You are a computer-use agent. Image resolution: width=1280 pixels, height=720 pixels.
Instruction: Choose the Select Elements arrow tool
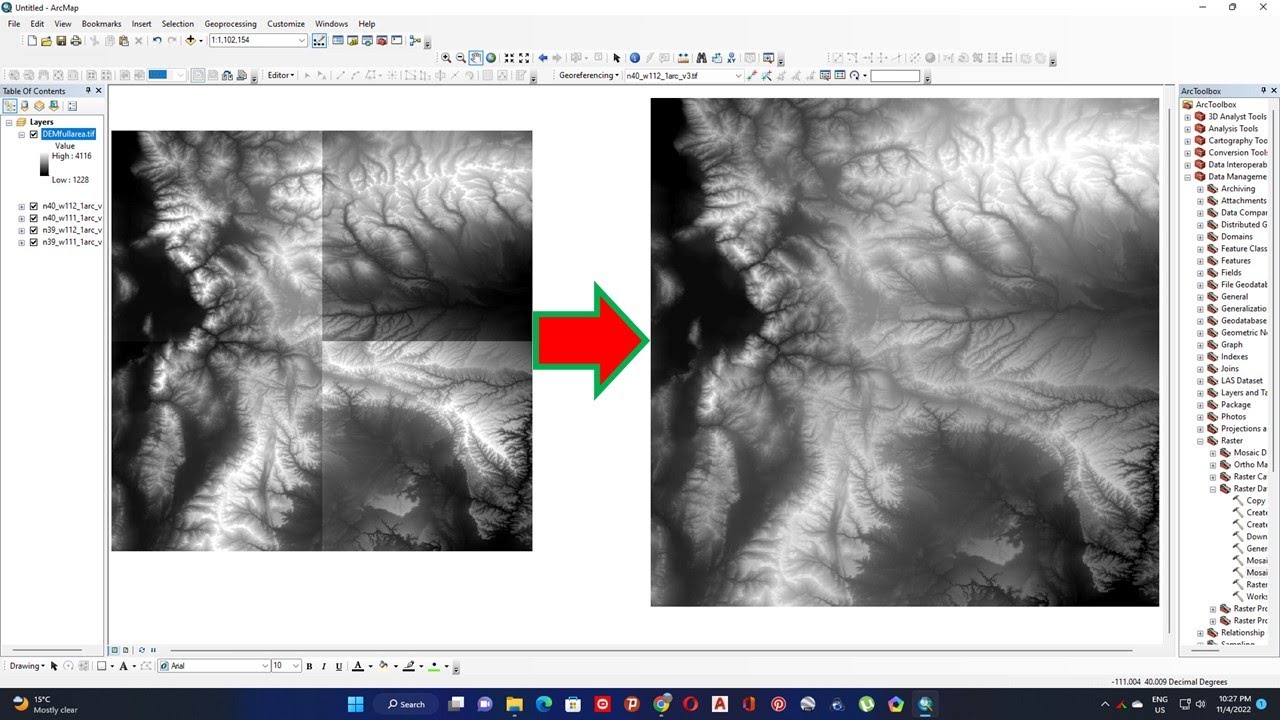click(617, 58)
